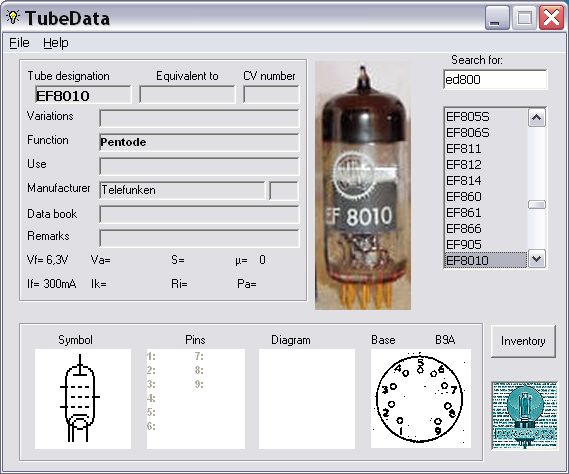Viewport: 569px width, 474px height.
Task: Click the Tube designation field EF8010
Action: tap(83, 95)
